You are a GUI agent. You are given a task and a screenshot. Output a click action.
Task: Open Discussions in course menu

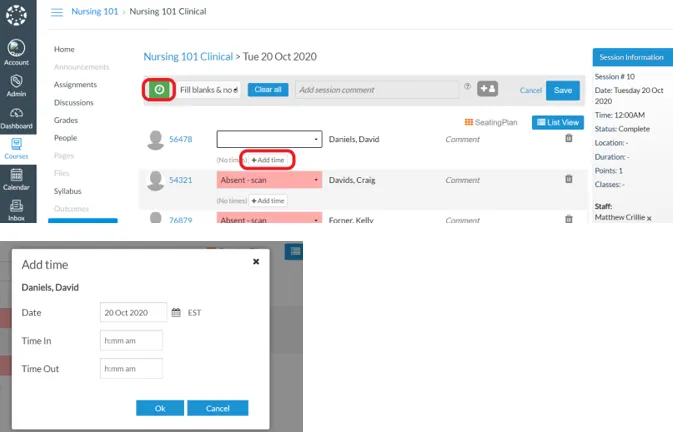coord(73,103)
